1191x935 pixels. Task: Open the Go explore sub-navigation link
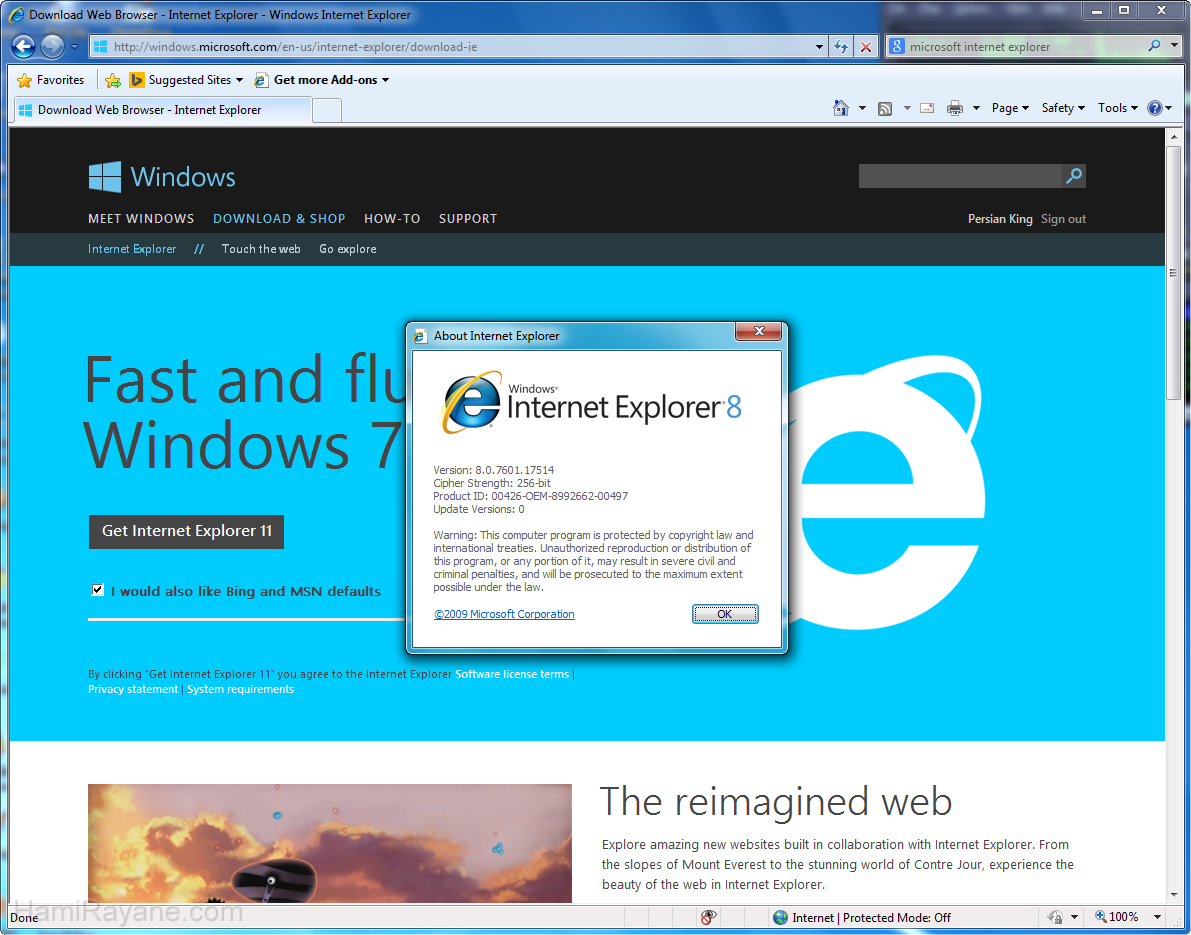tap(348, 249)
